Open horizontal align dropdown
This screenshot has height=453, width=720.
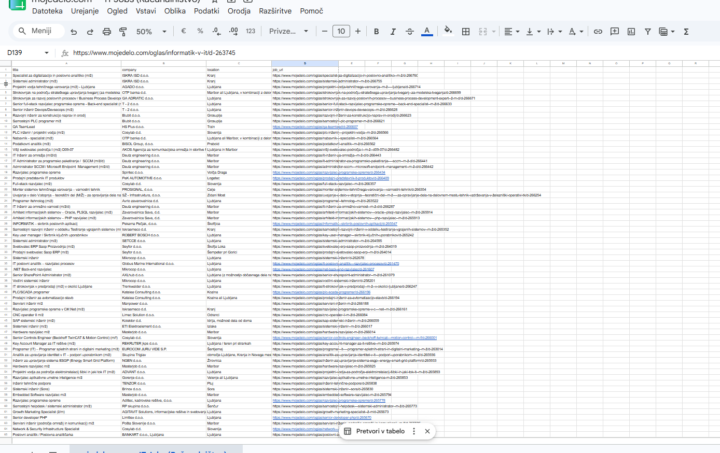pyautogui.click(x=512, y=32)
